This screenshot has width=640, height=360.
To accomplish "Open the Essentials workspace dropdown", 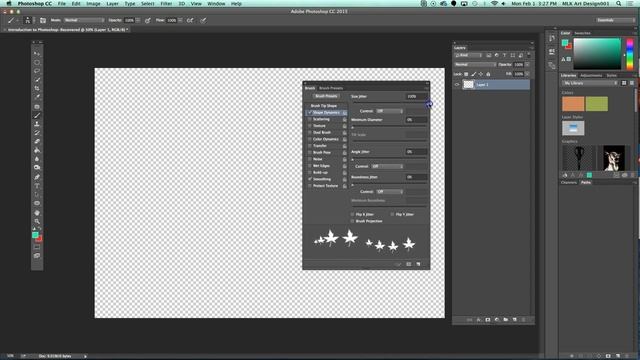I will coord(615,20).
